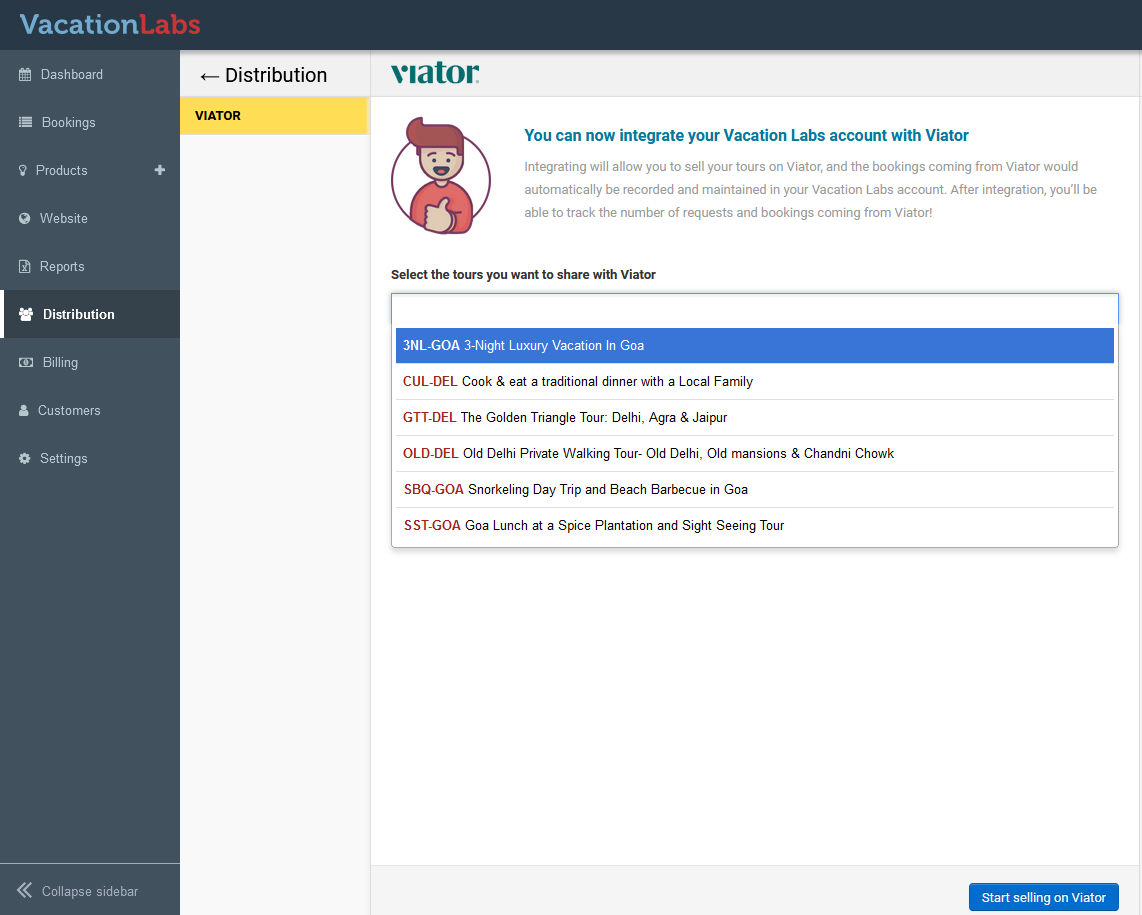Click the Settings gear icon
The width and height of the screenshot is (1142, 915).
[25, 459]
